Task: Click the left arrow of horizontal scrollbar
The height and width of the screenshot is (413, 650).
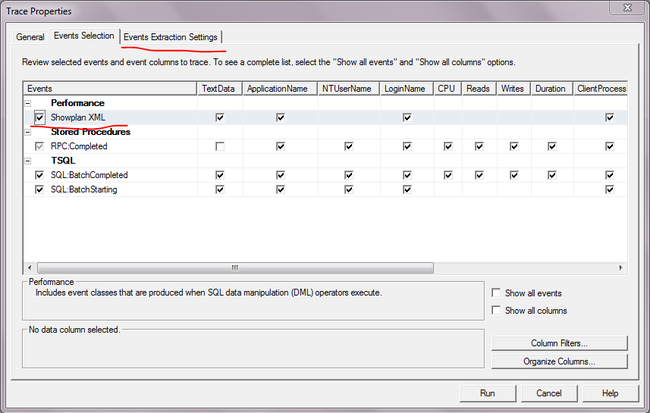Action: pyautogui.click(x=29, y=268)
